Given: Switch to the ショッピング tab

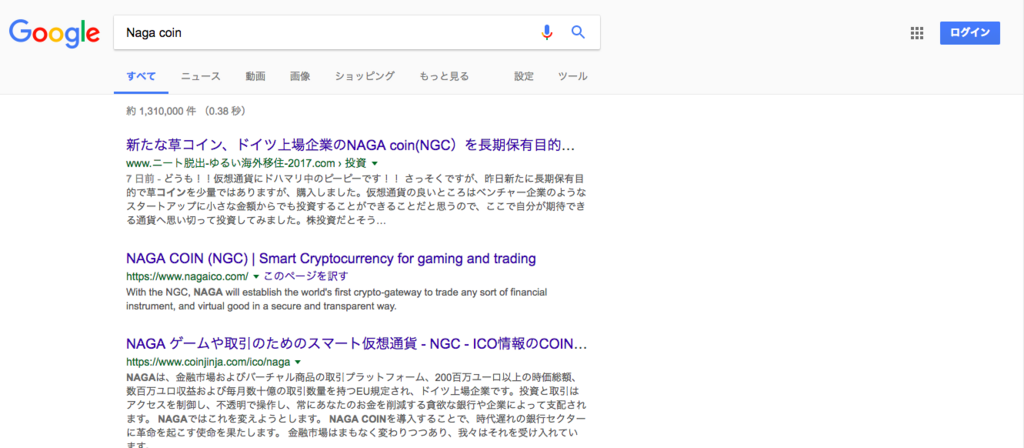Looking at the screenshot, I should 364,76.
